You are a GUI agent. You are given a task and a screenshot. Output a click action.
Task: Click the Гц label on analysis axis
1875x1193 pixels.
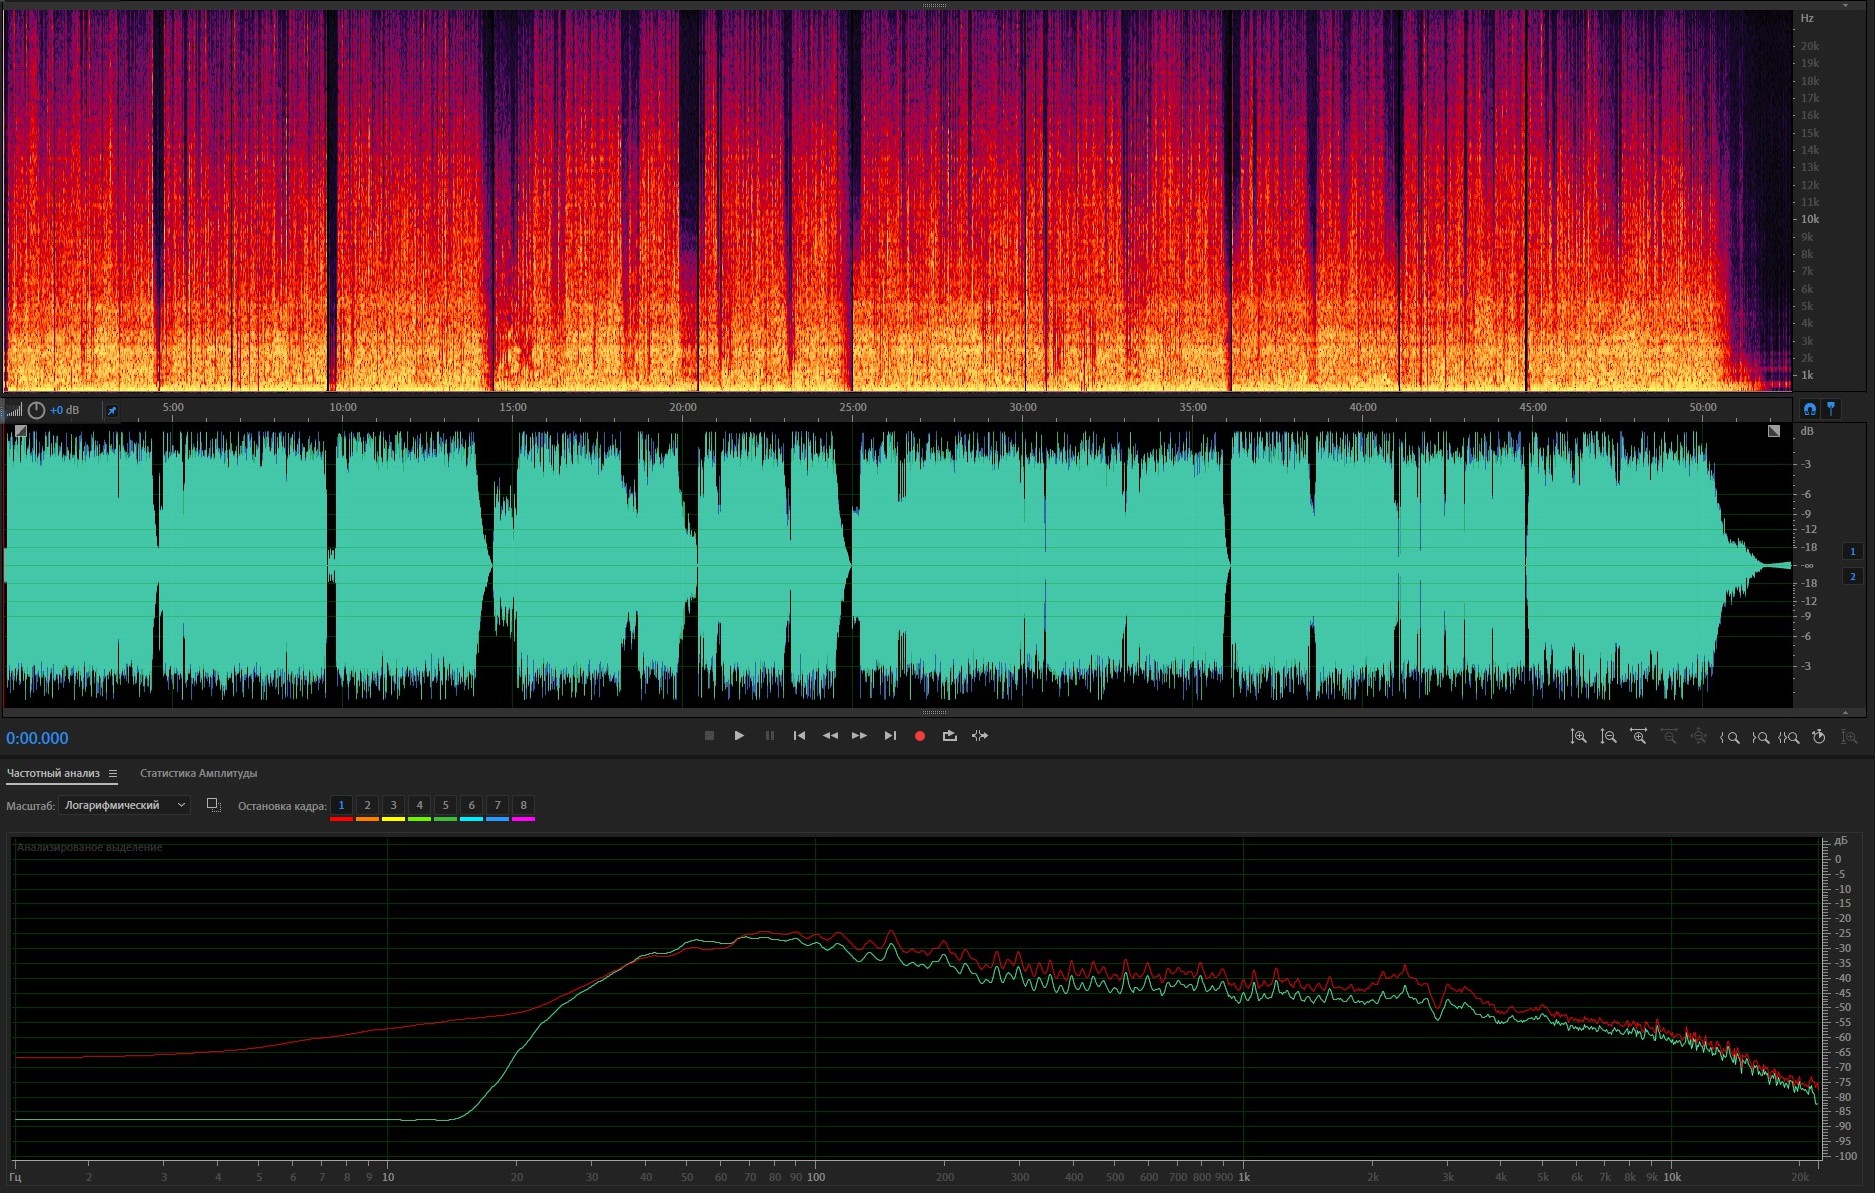[x=15, y=1177]
